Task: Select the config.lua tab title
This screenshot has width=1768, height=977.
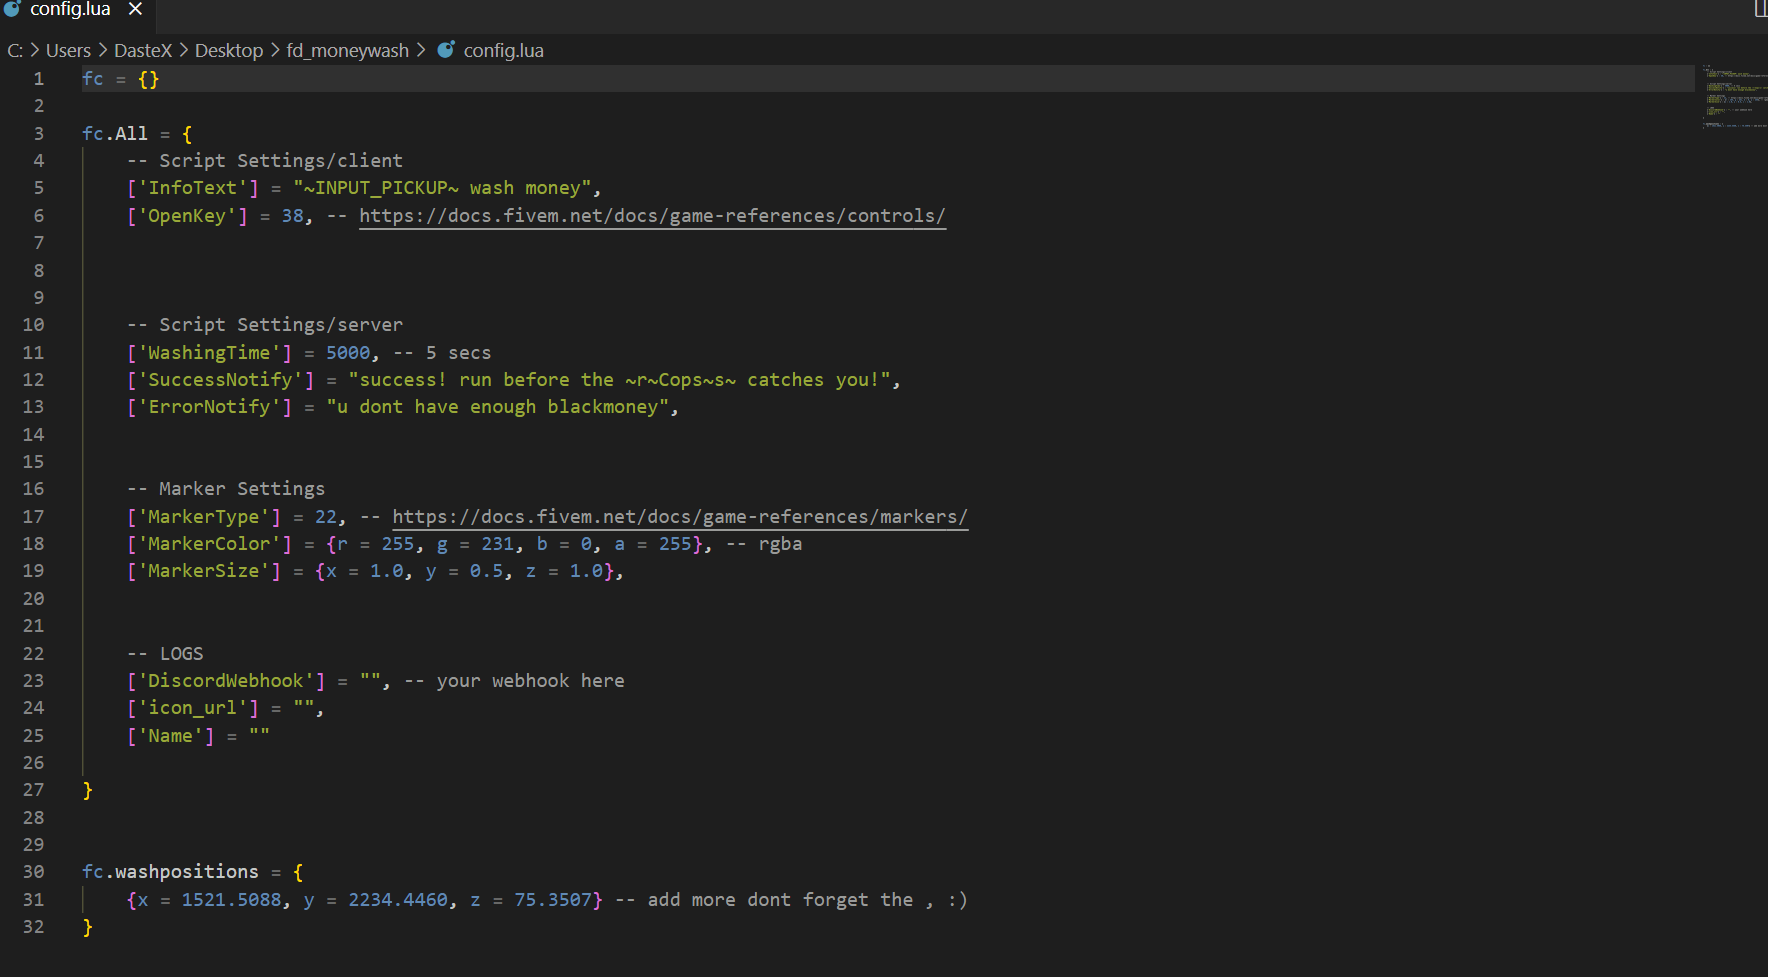Action: click(x=70, y=9)
